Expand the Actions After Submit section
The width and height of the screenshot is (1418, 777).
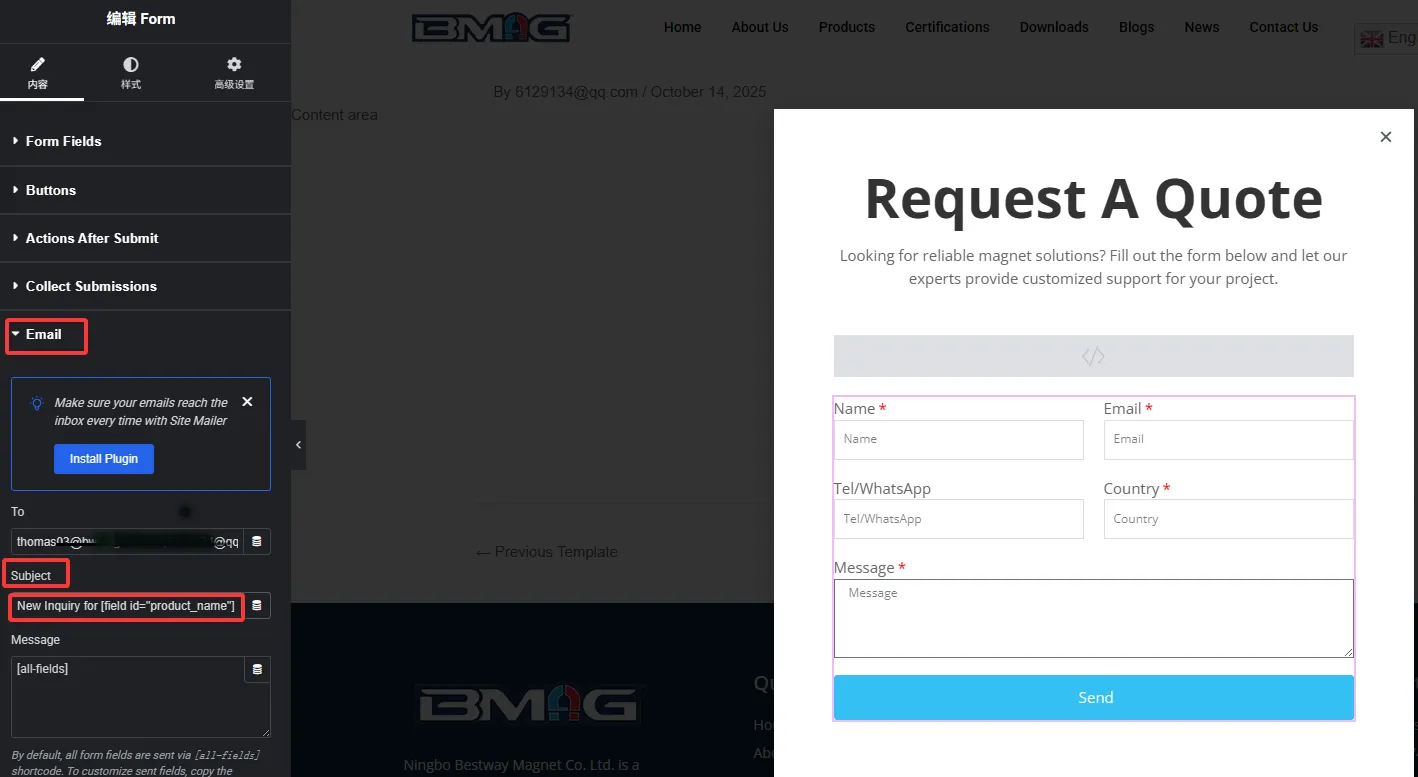click(92, 238)
